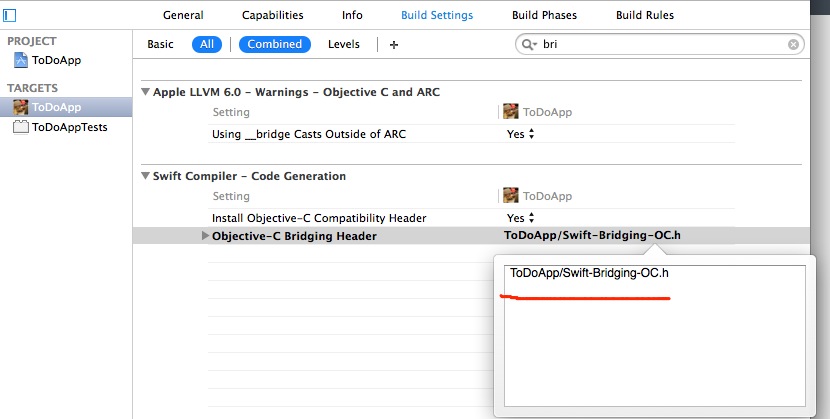
Task: Collapse the Apple LLVM 6.0 Warnings section
Action: 146,92
